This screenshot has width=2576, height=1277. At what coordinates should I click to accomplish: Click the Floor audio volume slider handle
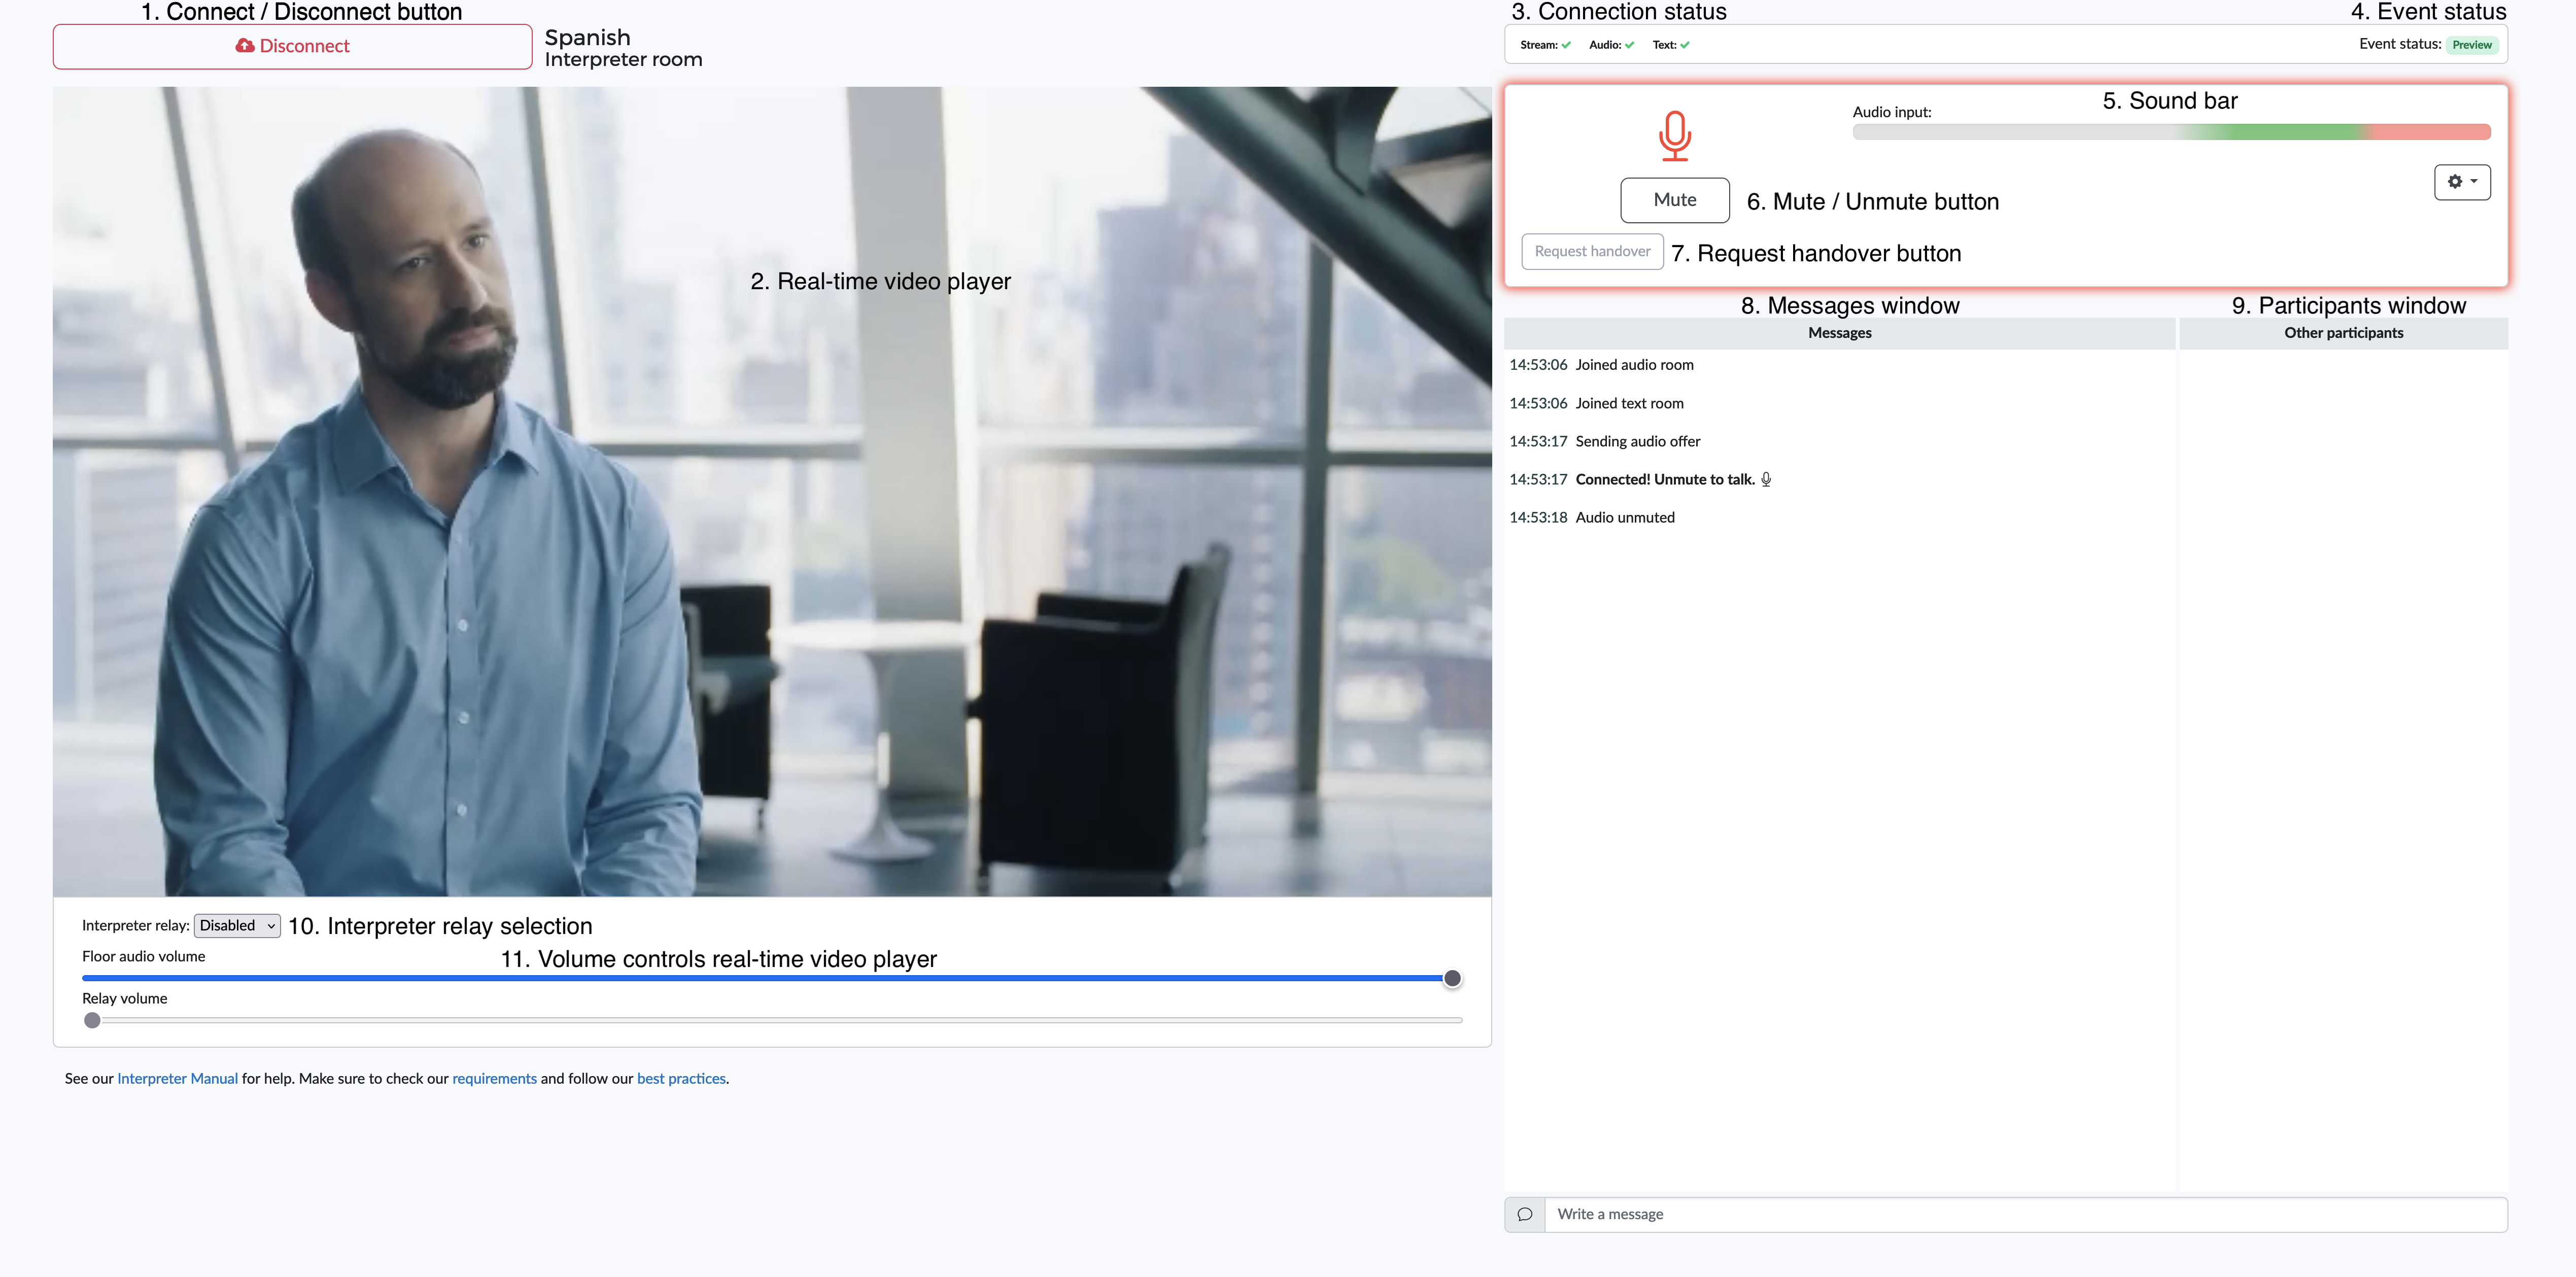(x=1452, y=978)
